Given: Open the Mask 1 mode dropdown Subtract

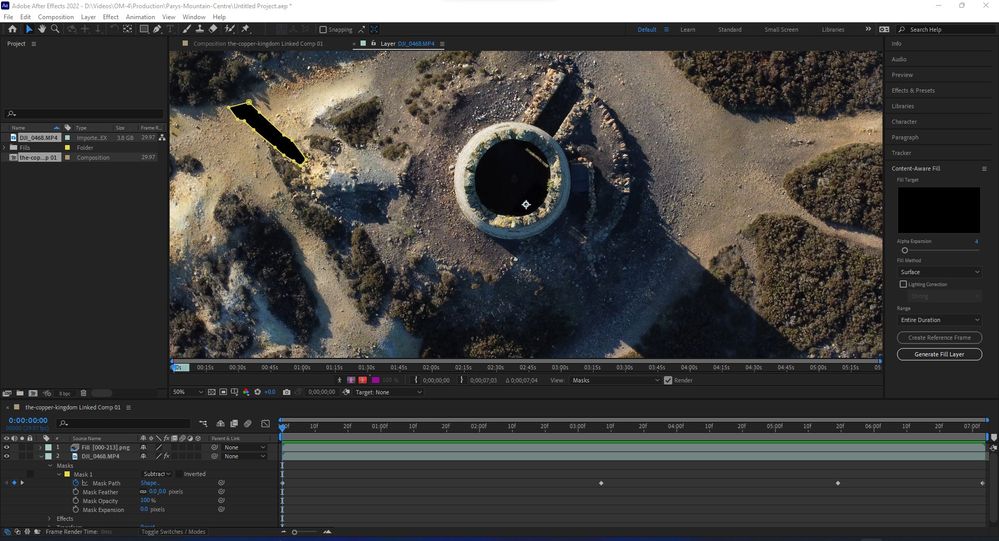Looking at the screenshot, I should pyautogui.click(x=157, y=474).
